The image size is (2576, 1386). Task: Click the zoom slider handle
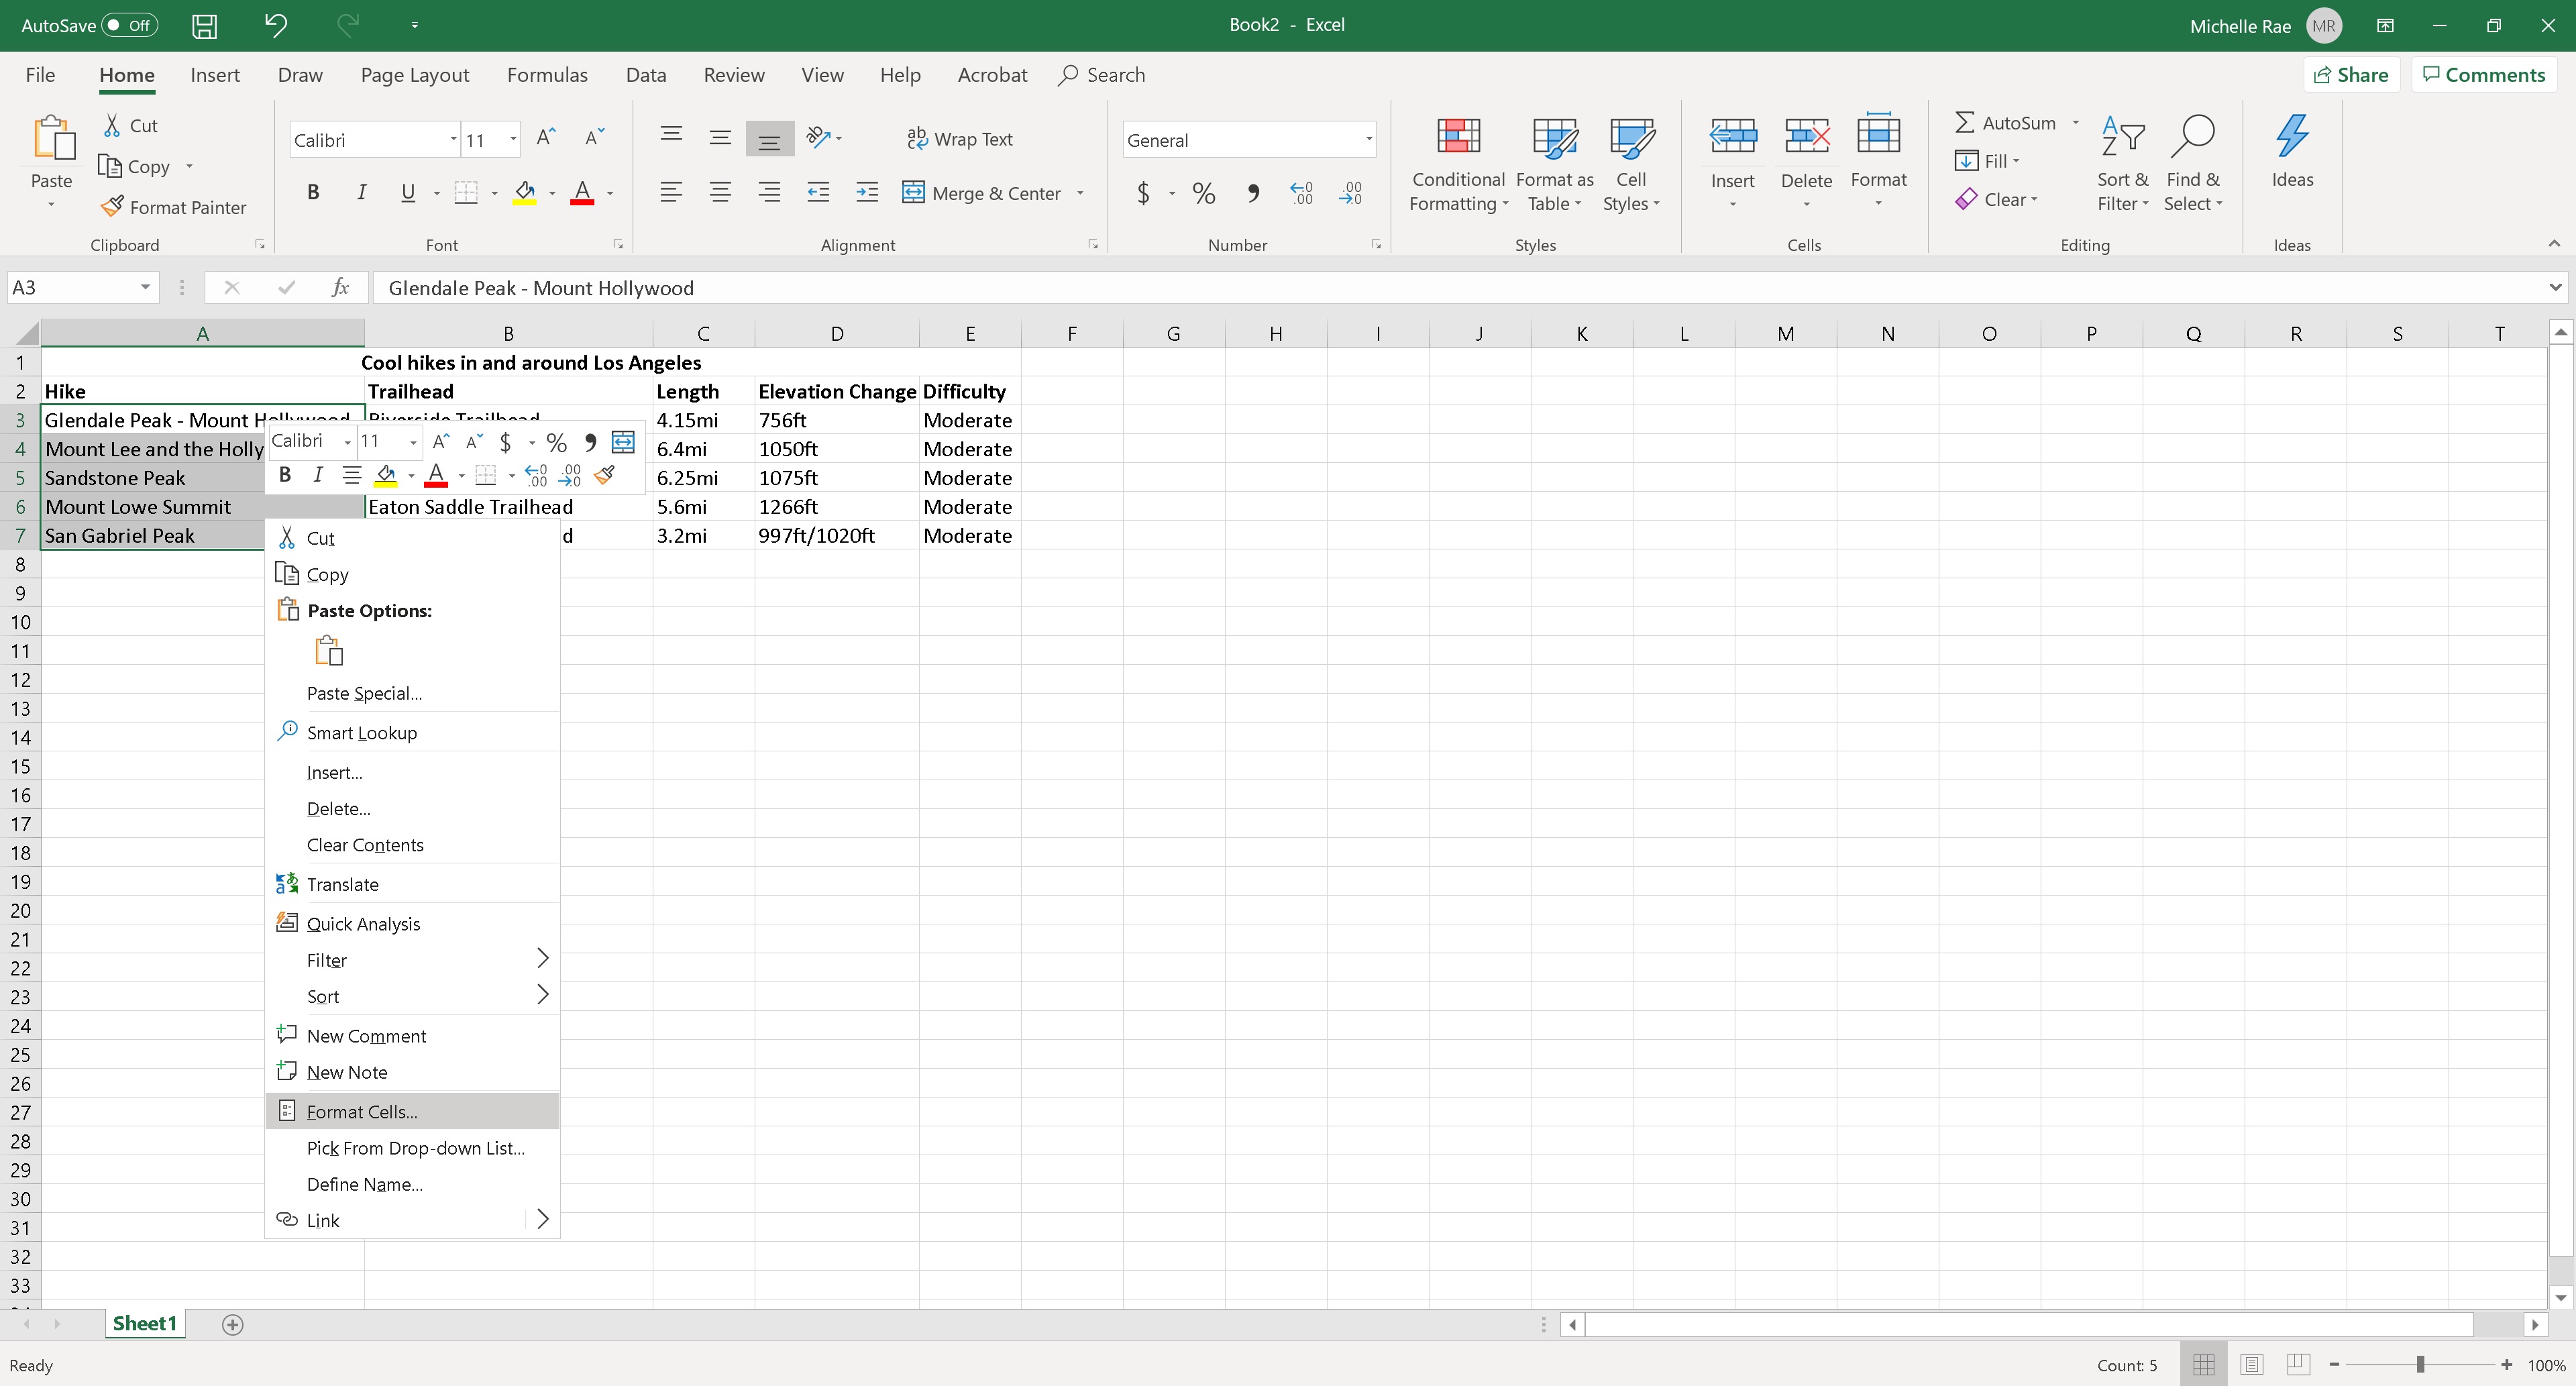coord(2420,1365)
